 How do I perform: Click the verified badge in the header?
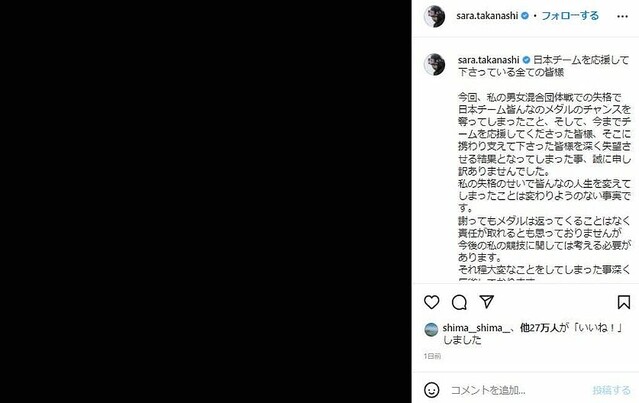(525, 16)
